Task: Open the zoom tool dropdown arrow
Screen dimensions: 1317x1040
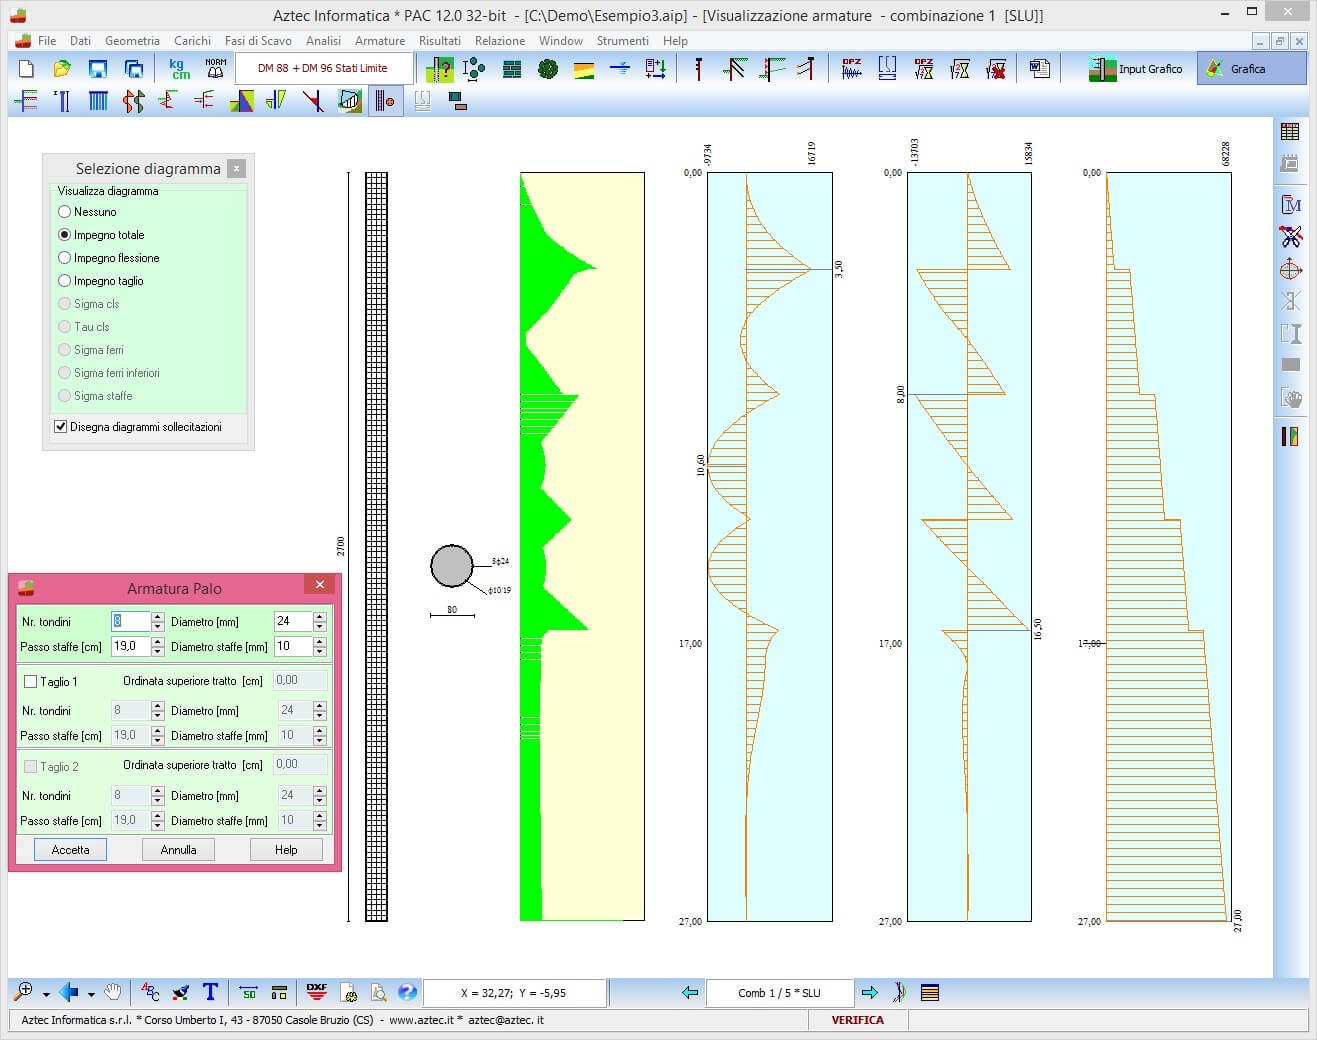Action: coord(46,994)
